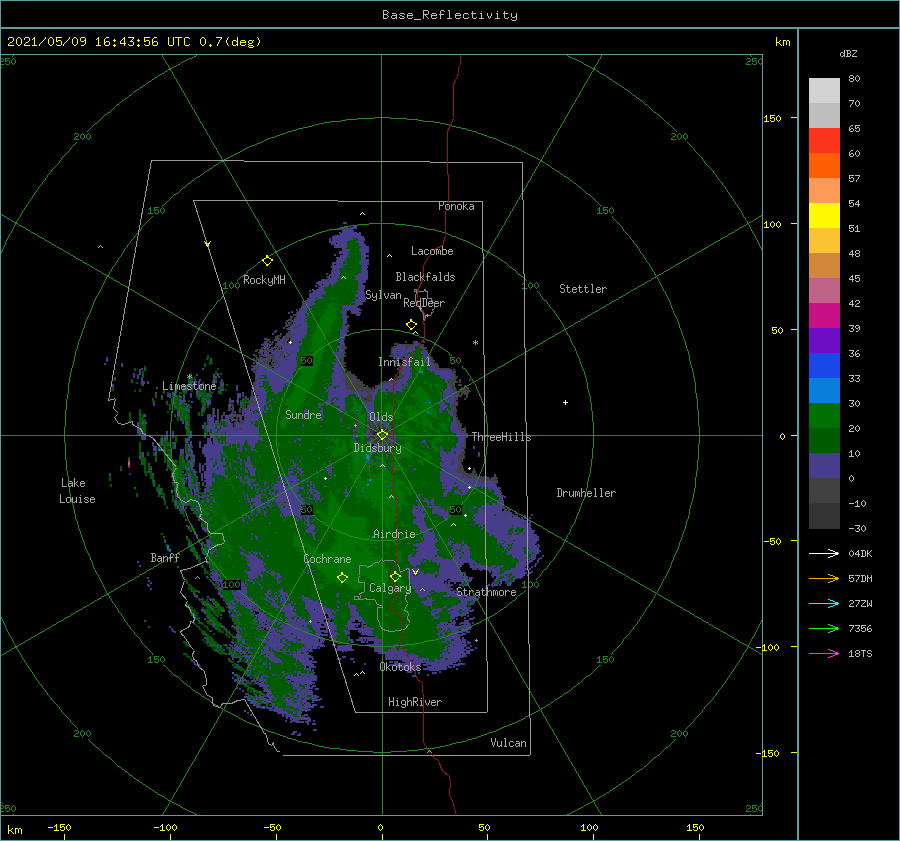Viewport: 900px width, 841px height.
Task: Click the magenta 18TS arrow in legend
Action: [x=824, y=653]
